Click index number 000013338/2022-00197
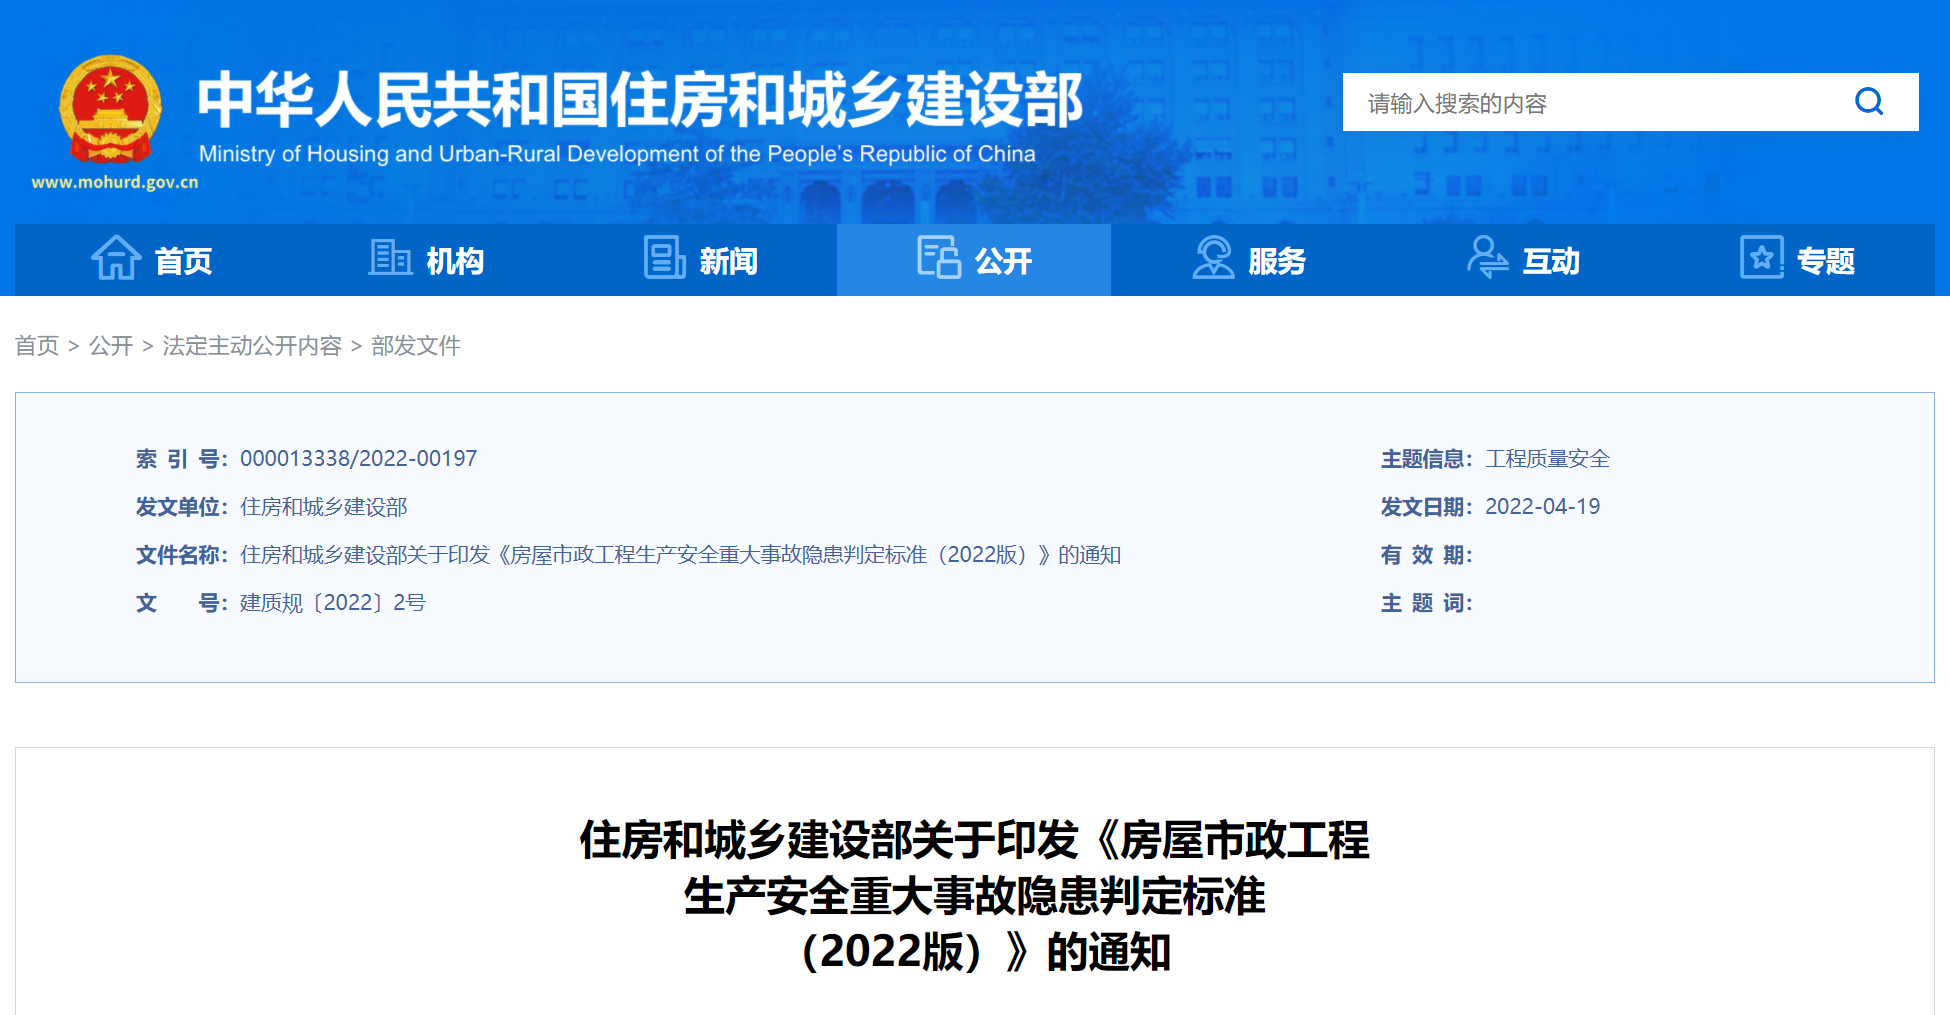The height and width of the screenshot is (1015, 1950). (359, 458)
